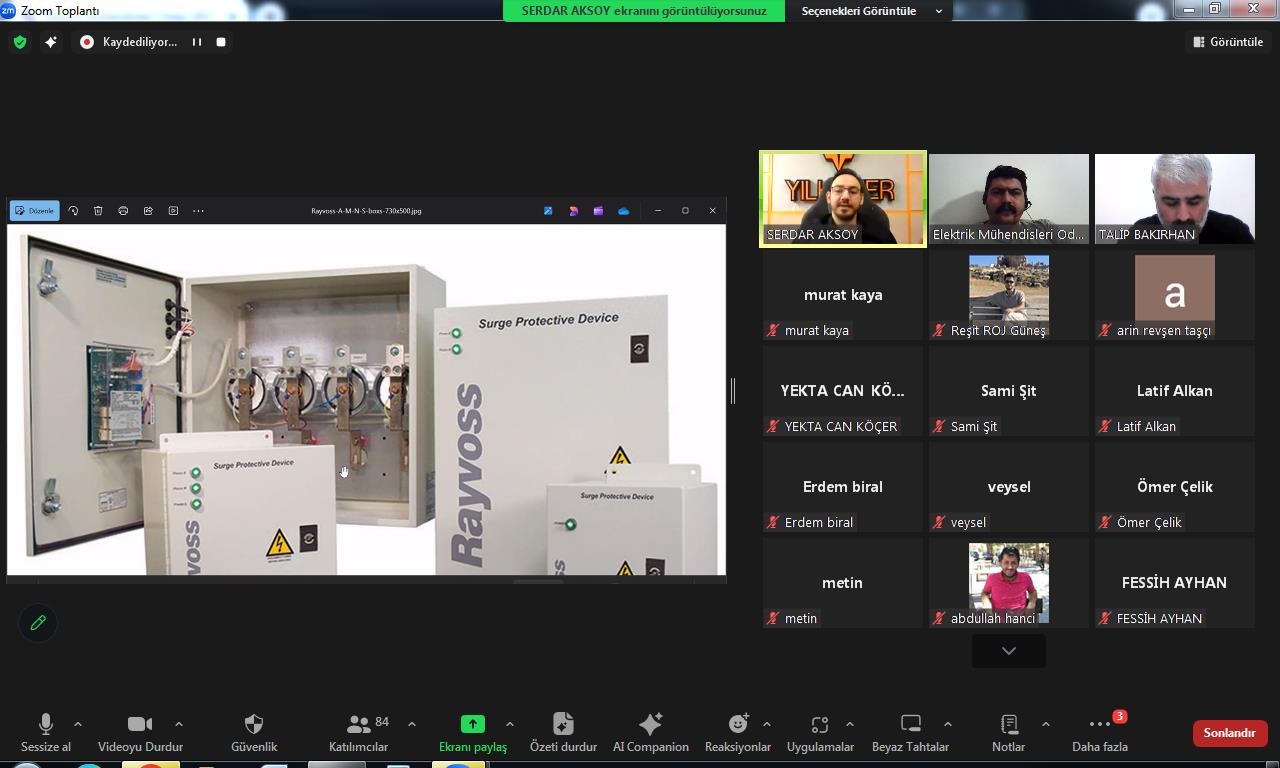Open AI Companion from the toolbar
This screenshot has height=768, width=1280.
tap(651, 733)
